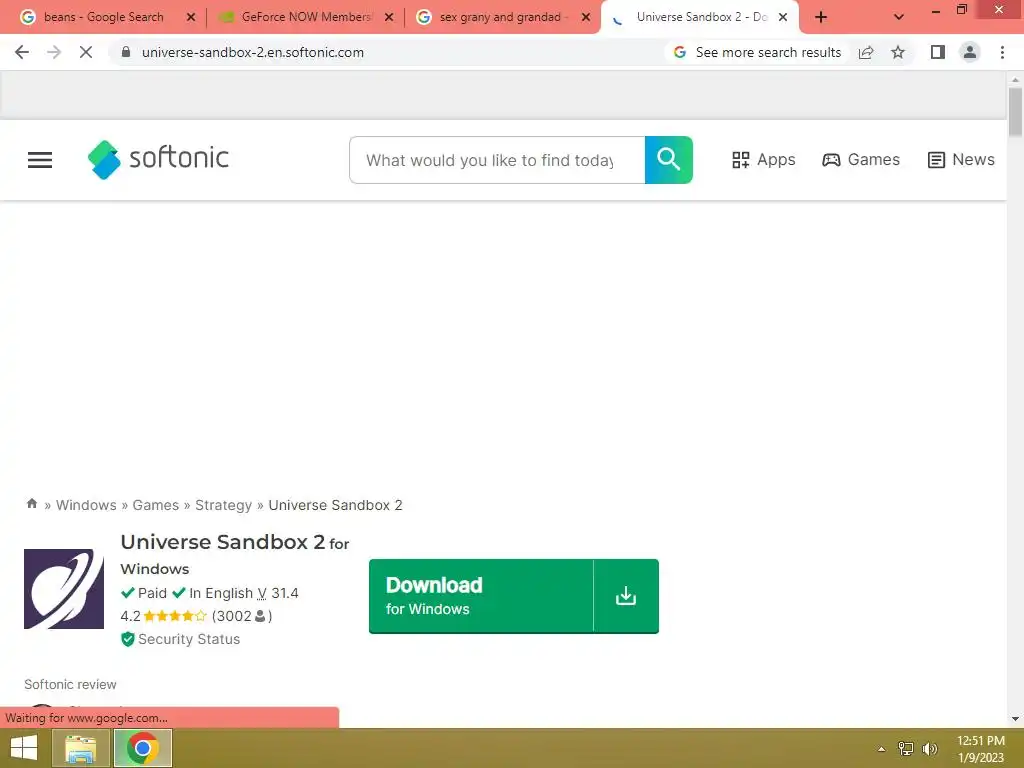Open File Explorer from taskbar
The width and height of the screenshot is (1024, 768).
(x=80, y=748)
